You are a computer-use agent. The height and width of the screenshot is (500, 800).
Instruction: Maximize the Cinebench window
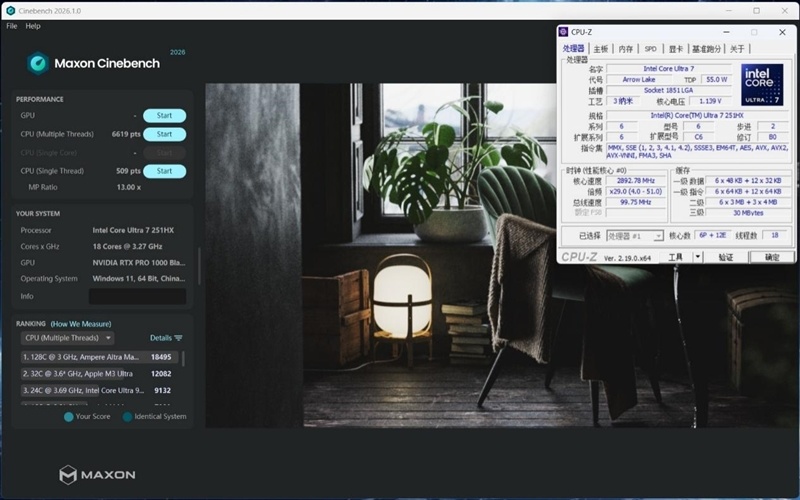click(x=757, y=11)
